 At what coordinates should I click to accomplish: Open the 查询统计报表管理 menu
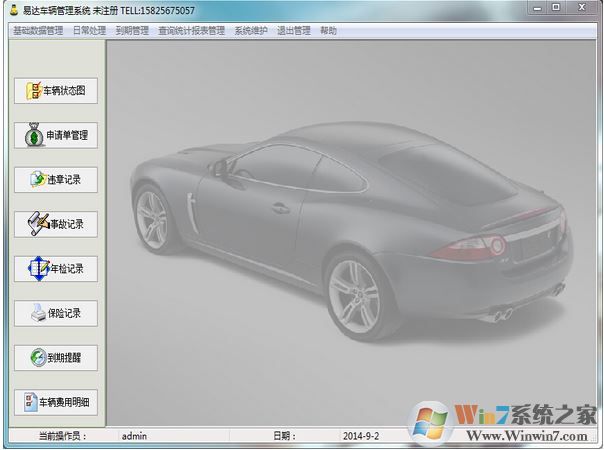point(191,30)
